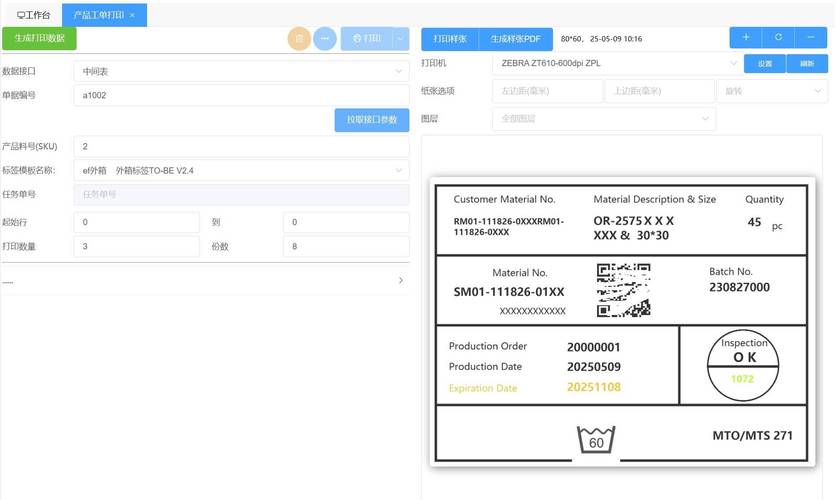Open the 旋转 rotation dropdown
This screenshot has width=837, height=500.
(x=772, y=91)
